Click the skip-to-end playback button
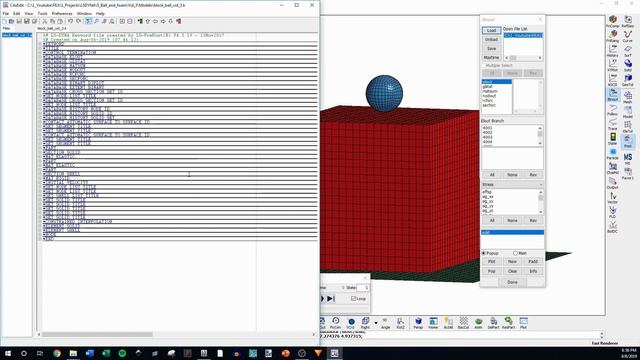 (331, 299)
